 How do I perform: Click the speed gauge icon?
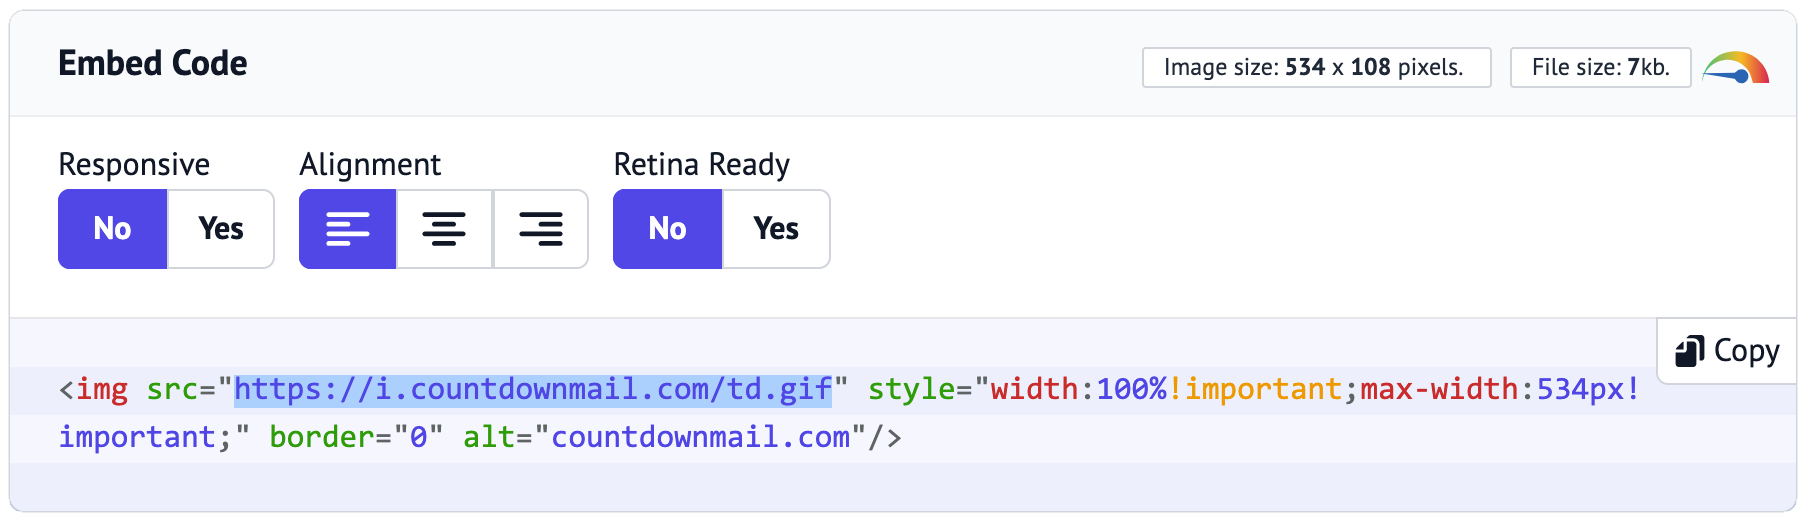click(1736, 68)
